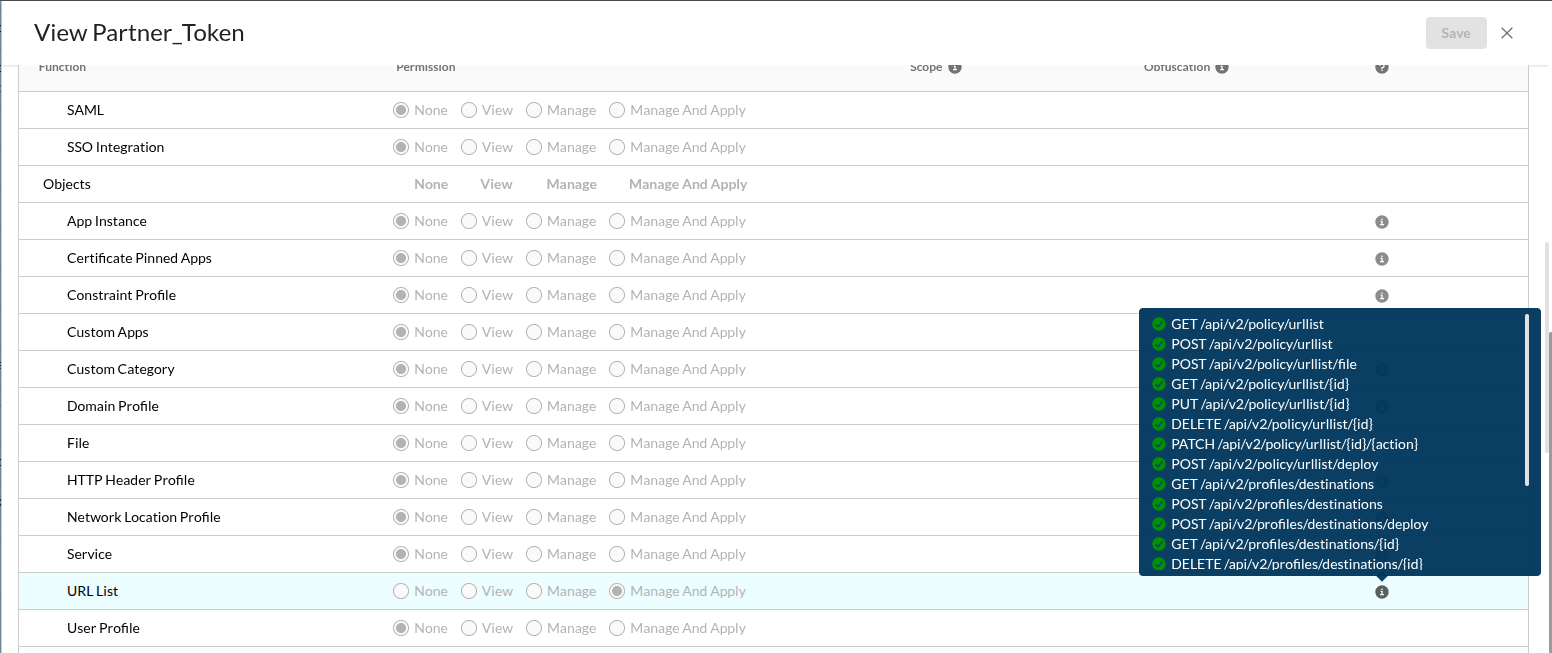Click the help question mark icon in header

coord(1382,68)
